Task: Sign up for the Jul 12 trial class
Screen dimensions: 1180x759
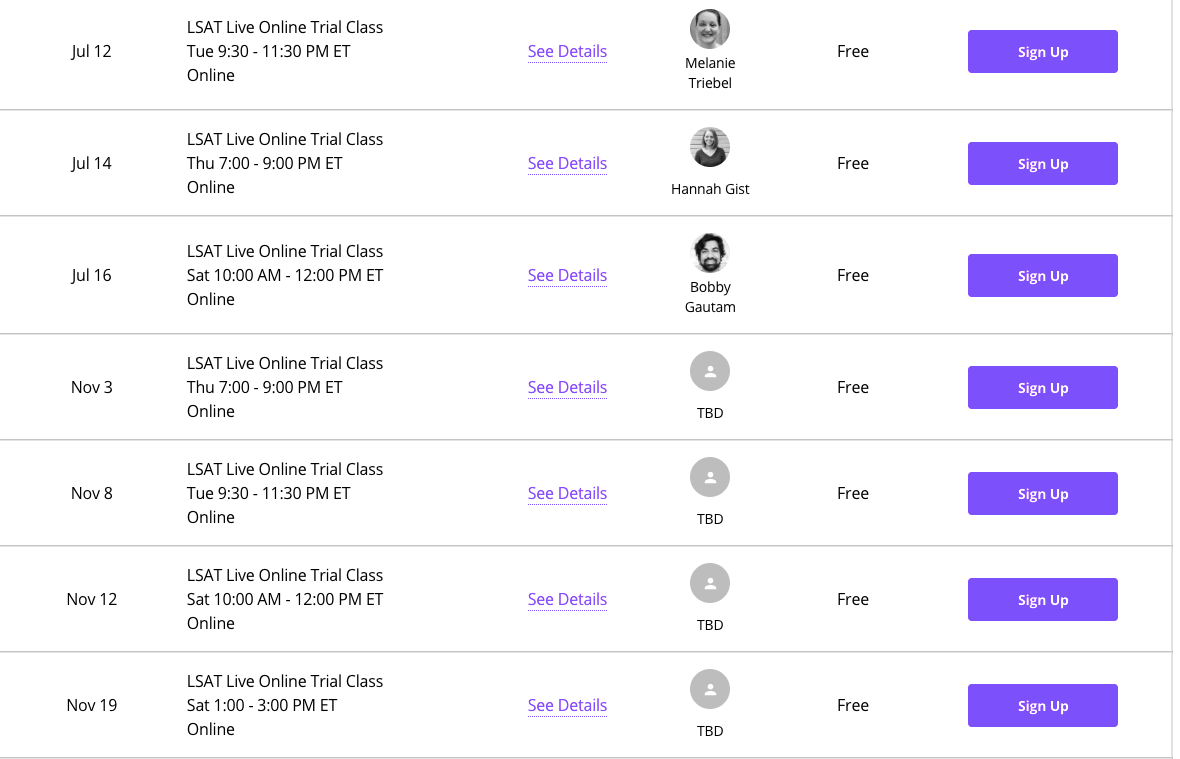Action: coord(1042,52)
